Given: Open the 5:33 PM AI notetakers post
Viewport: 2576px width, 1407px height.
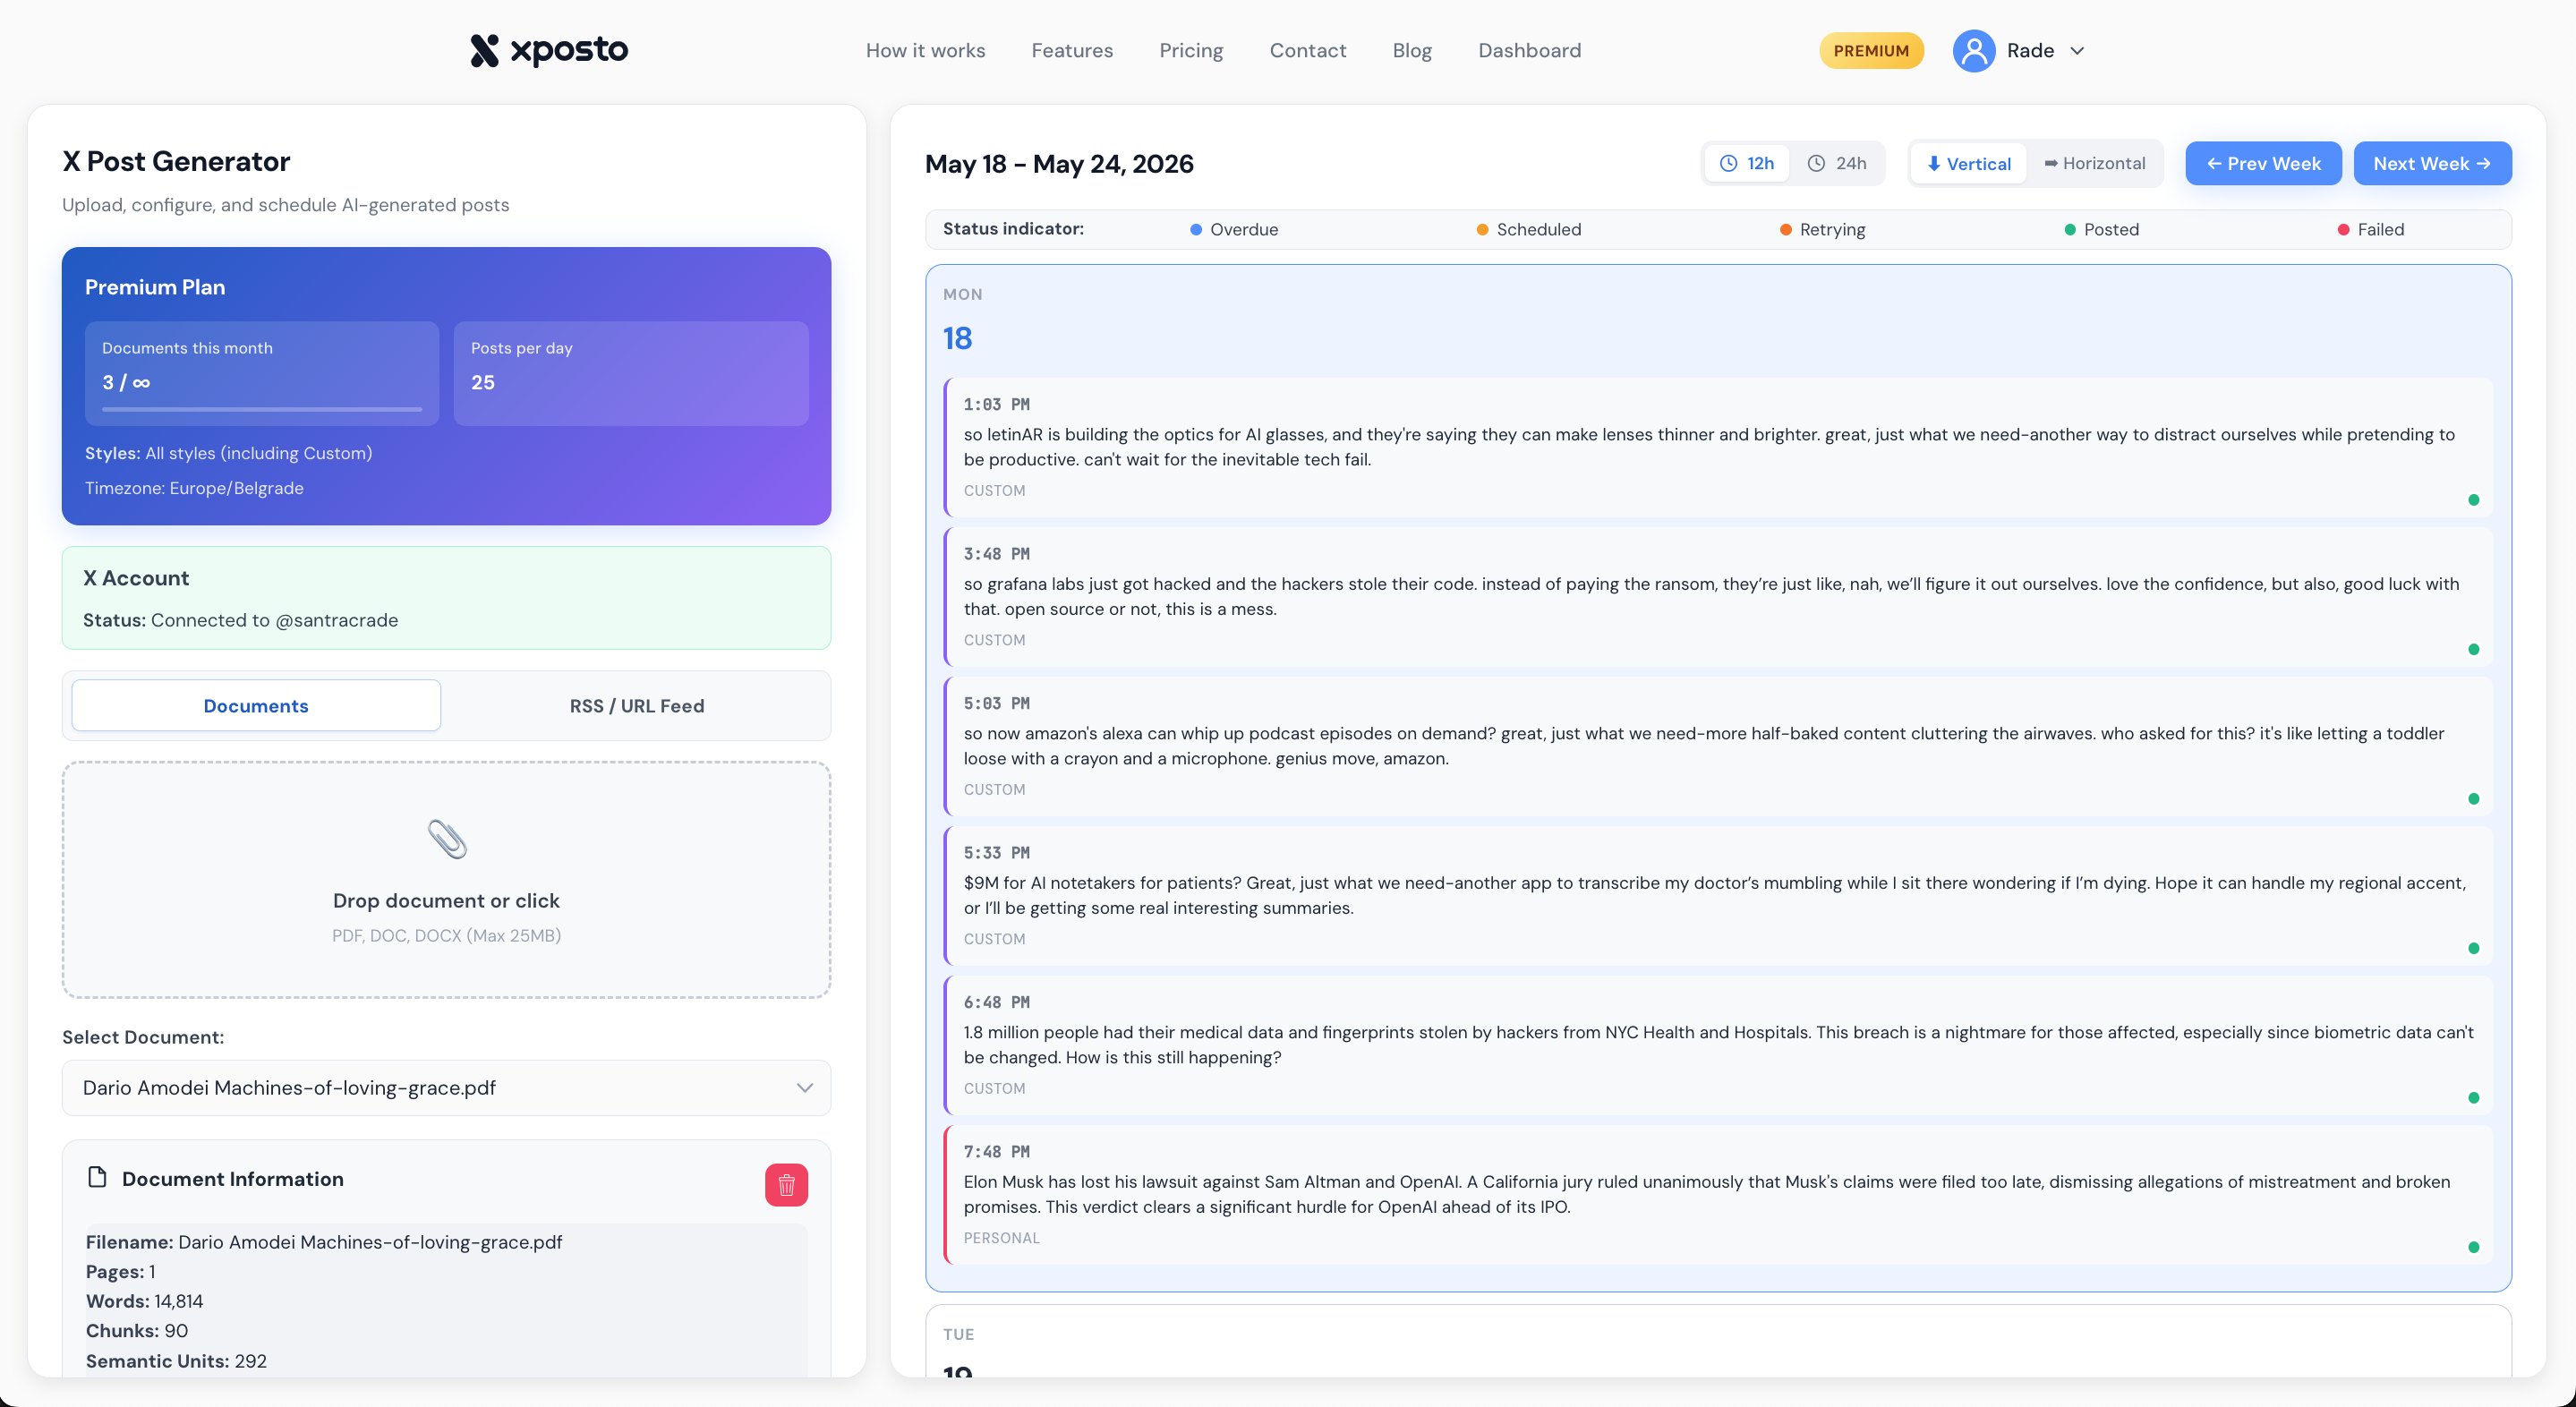Looking at the screenshot, I should pos(1717,895).
